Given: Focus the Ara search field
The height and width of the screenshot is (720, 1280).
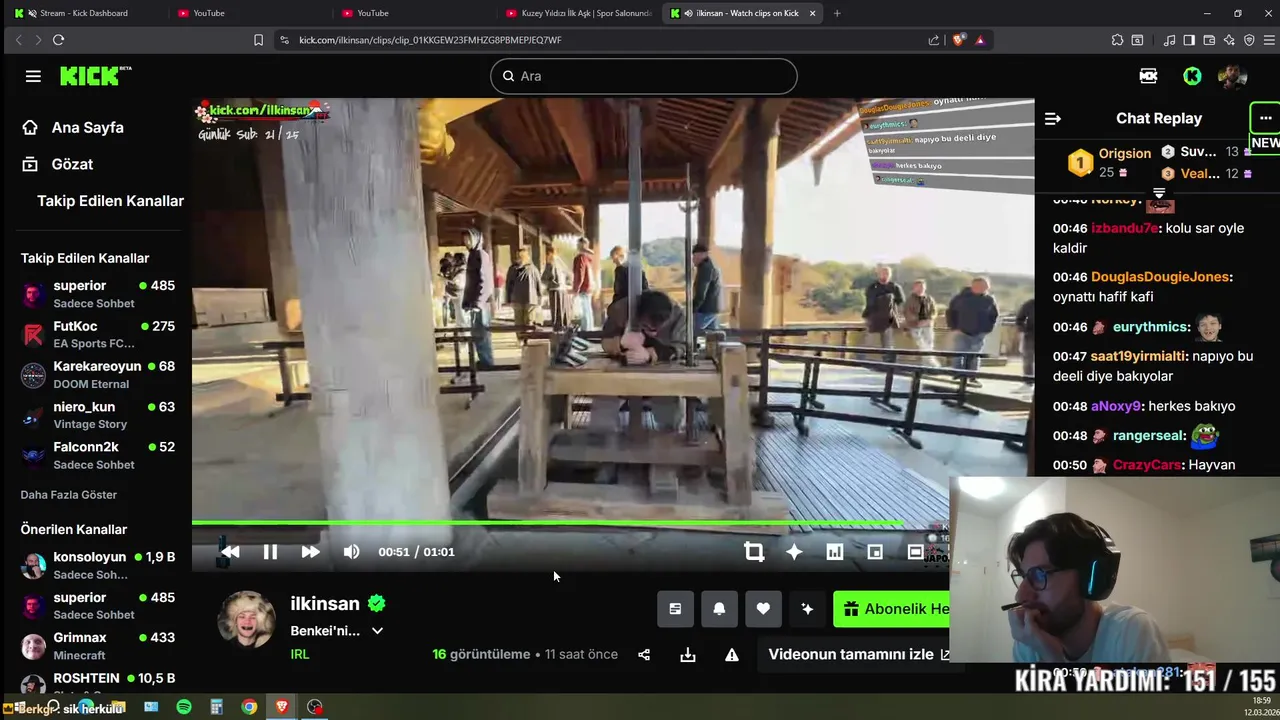Looking at the screenshot, I should (x=644, y=76).
